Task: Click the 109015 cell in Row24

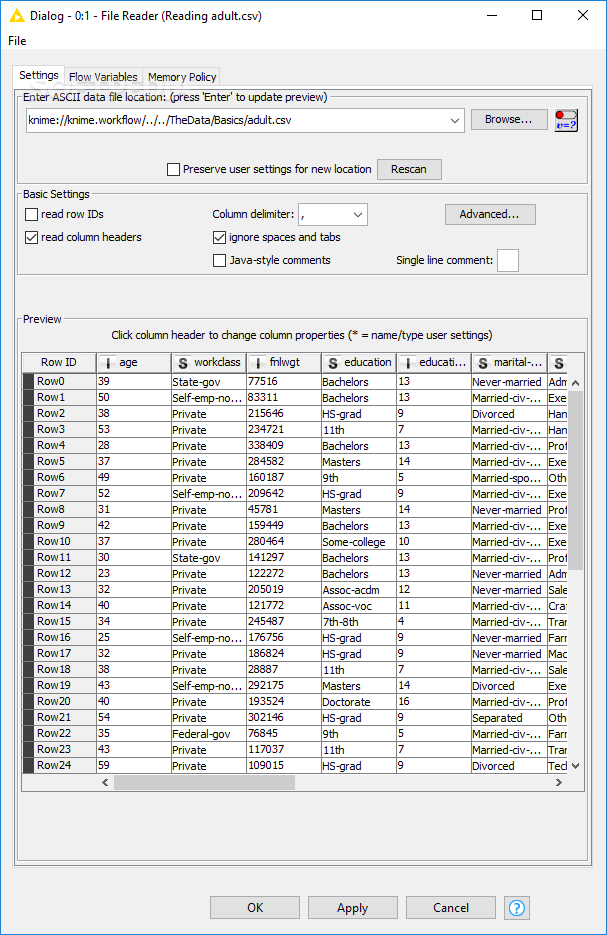Action: 284,766
